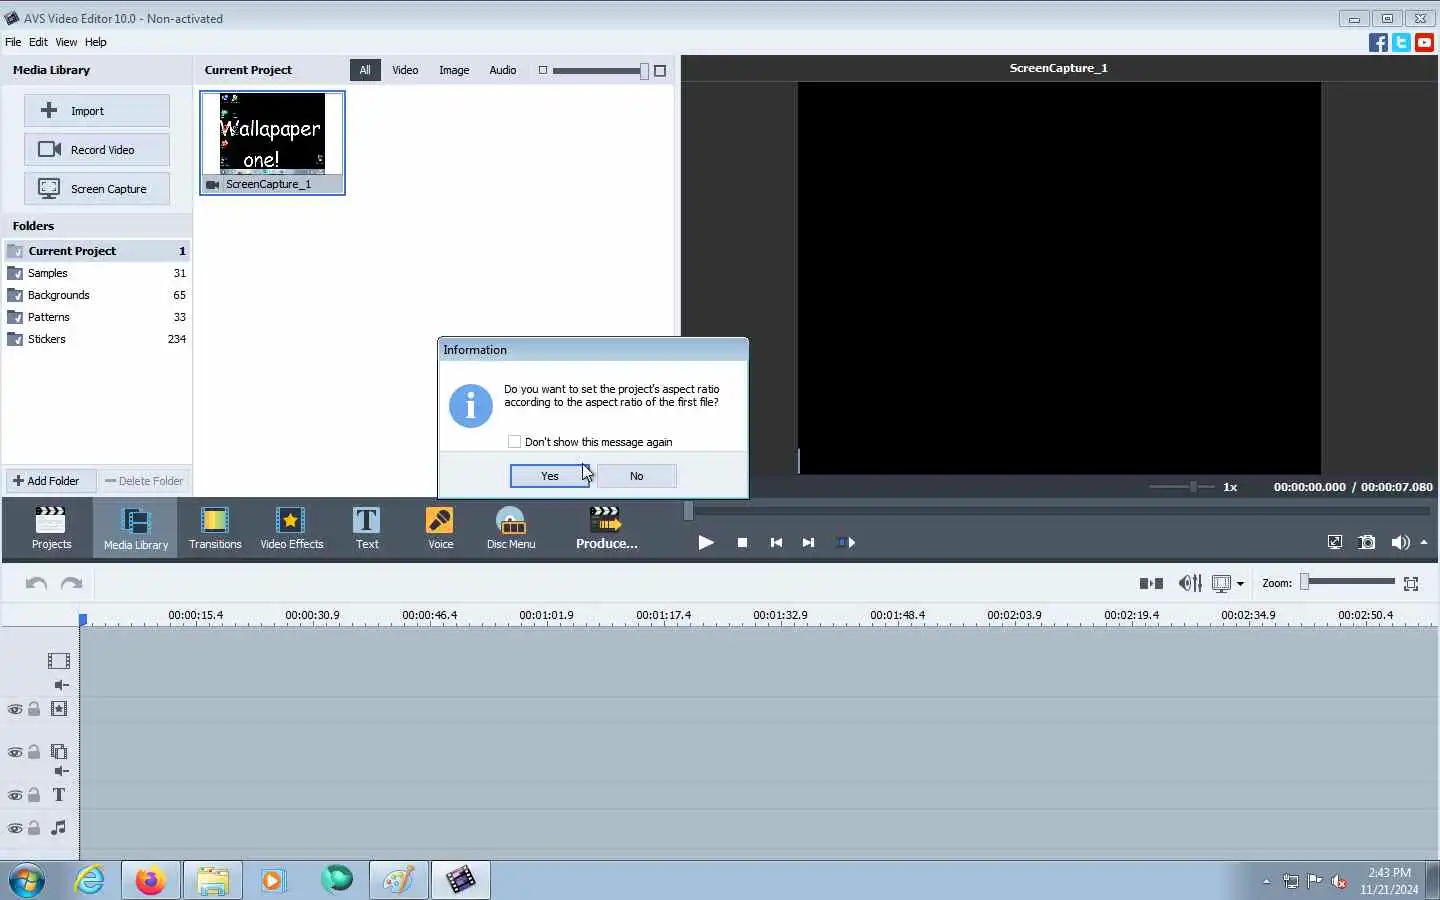Expand the volume slider arrow

(x=1424, y=542)
